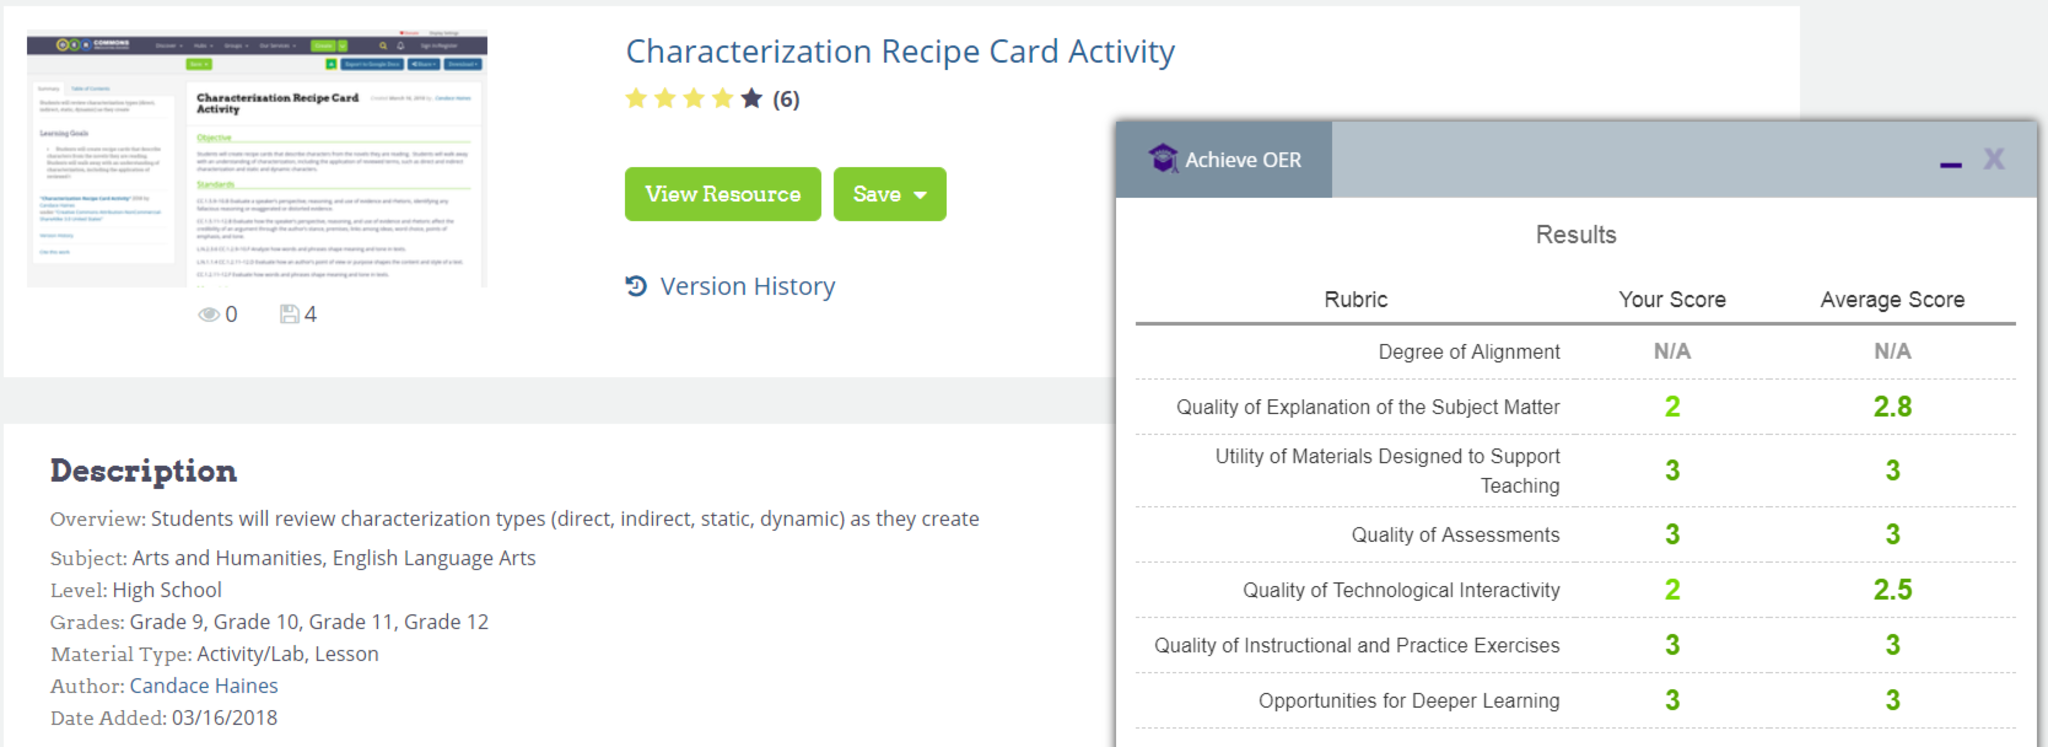Choose the third star in rating

click(694, 99)
